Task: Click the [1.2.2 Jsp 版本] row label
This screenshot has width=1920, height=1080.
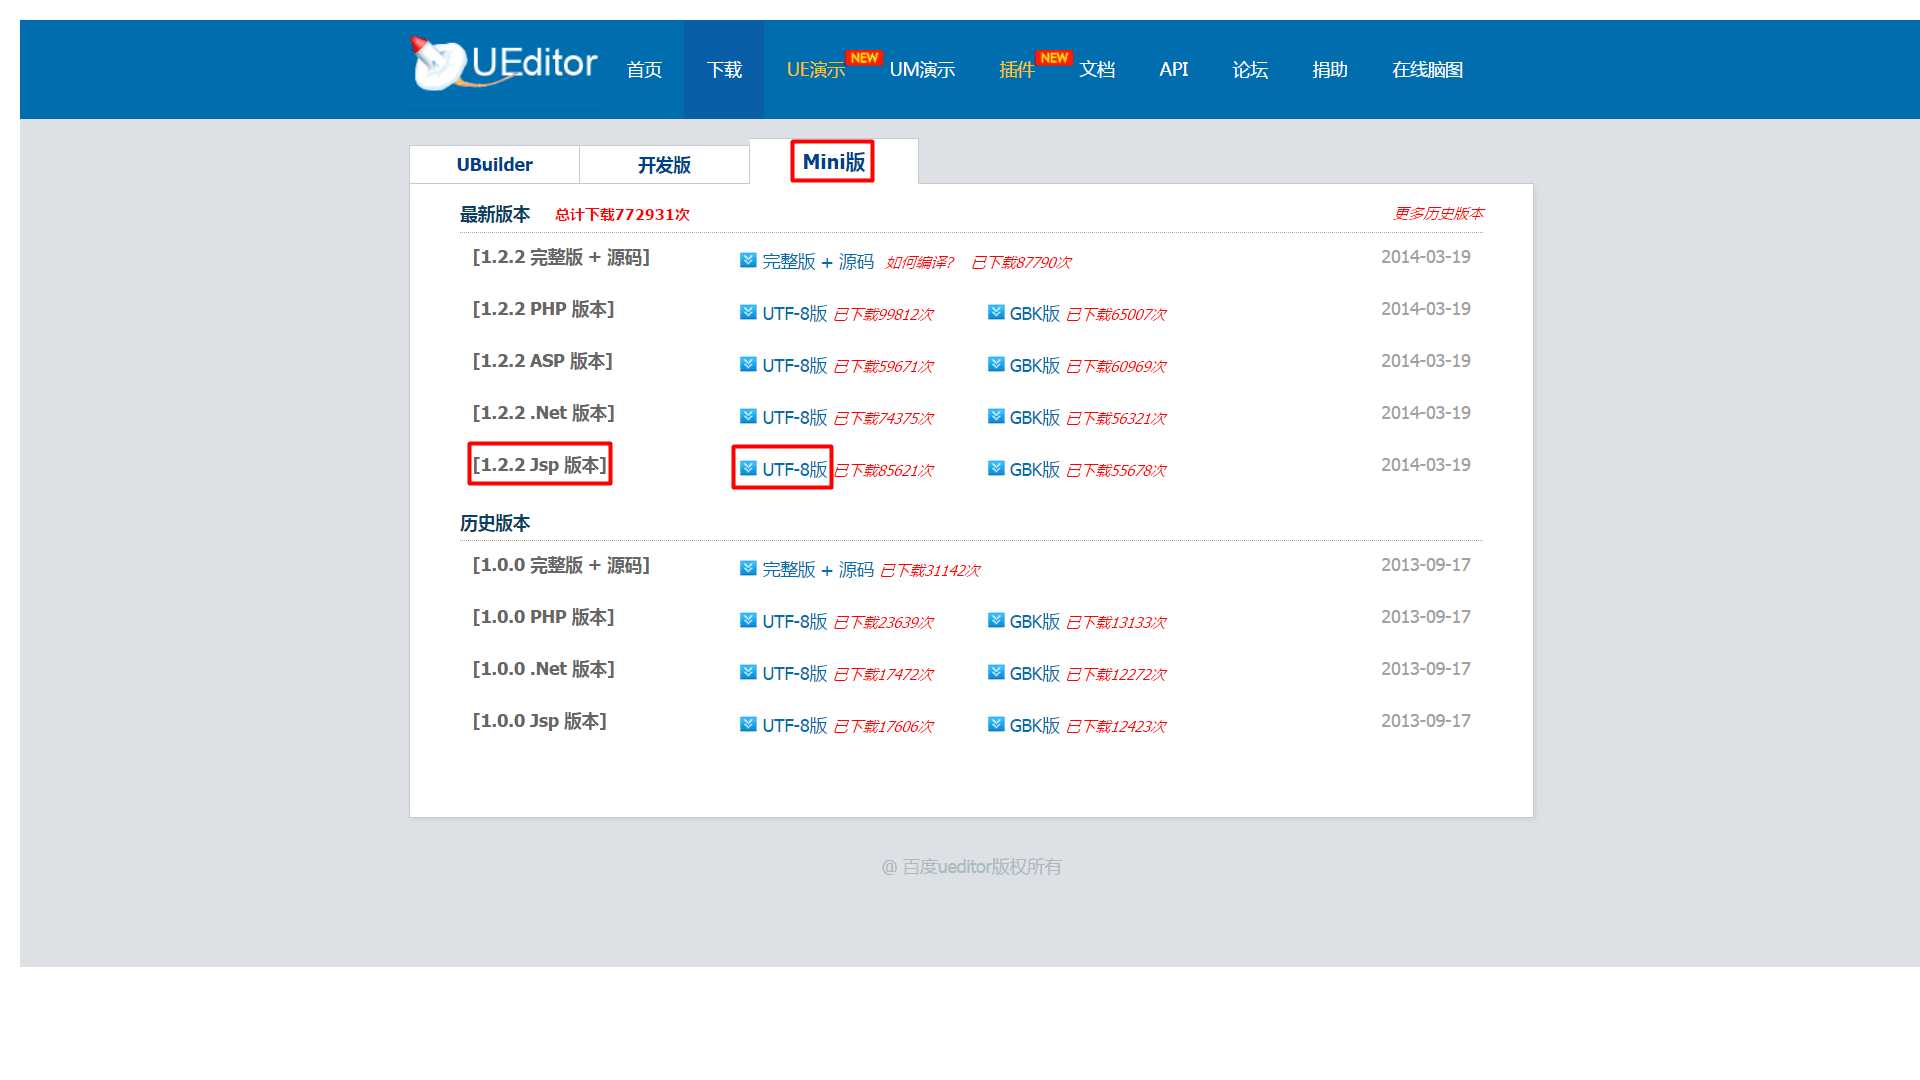Action: tap(540, 465)
